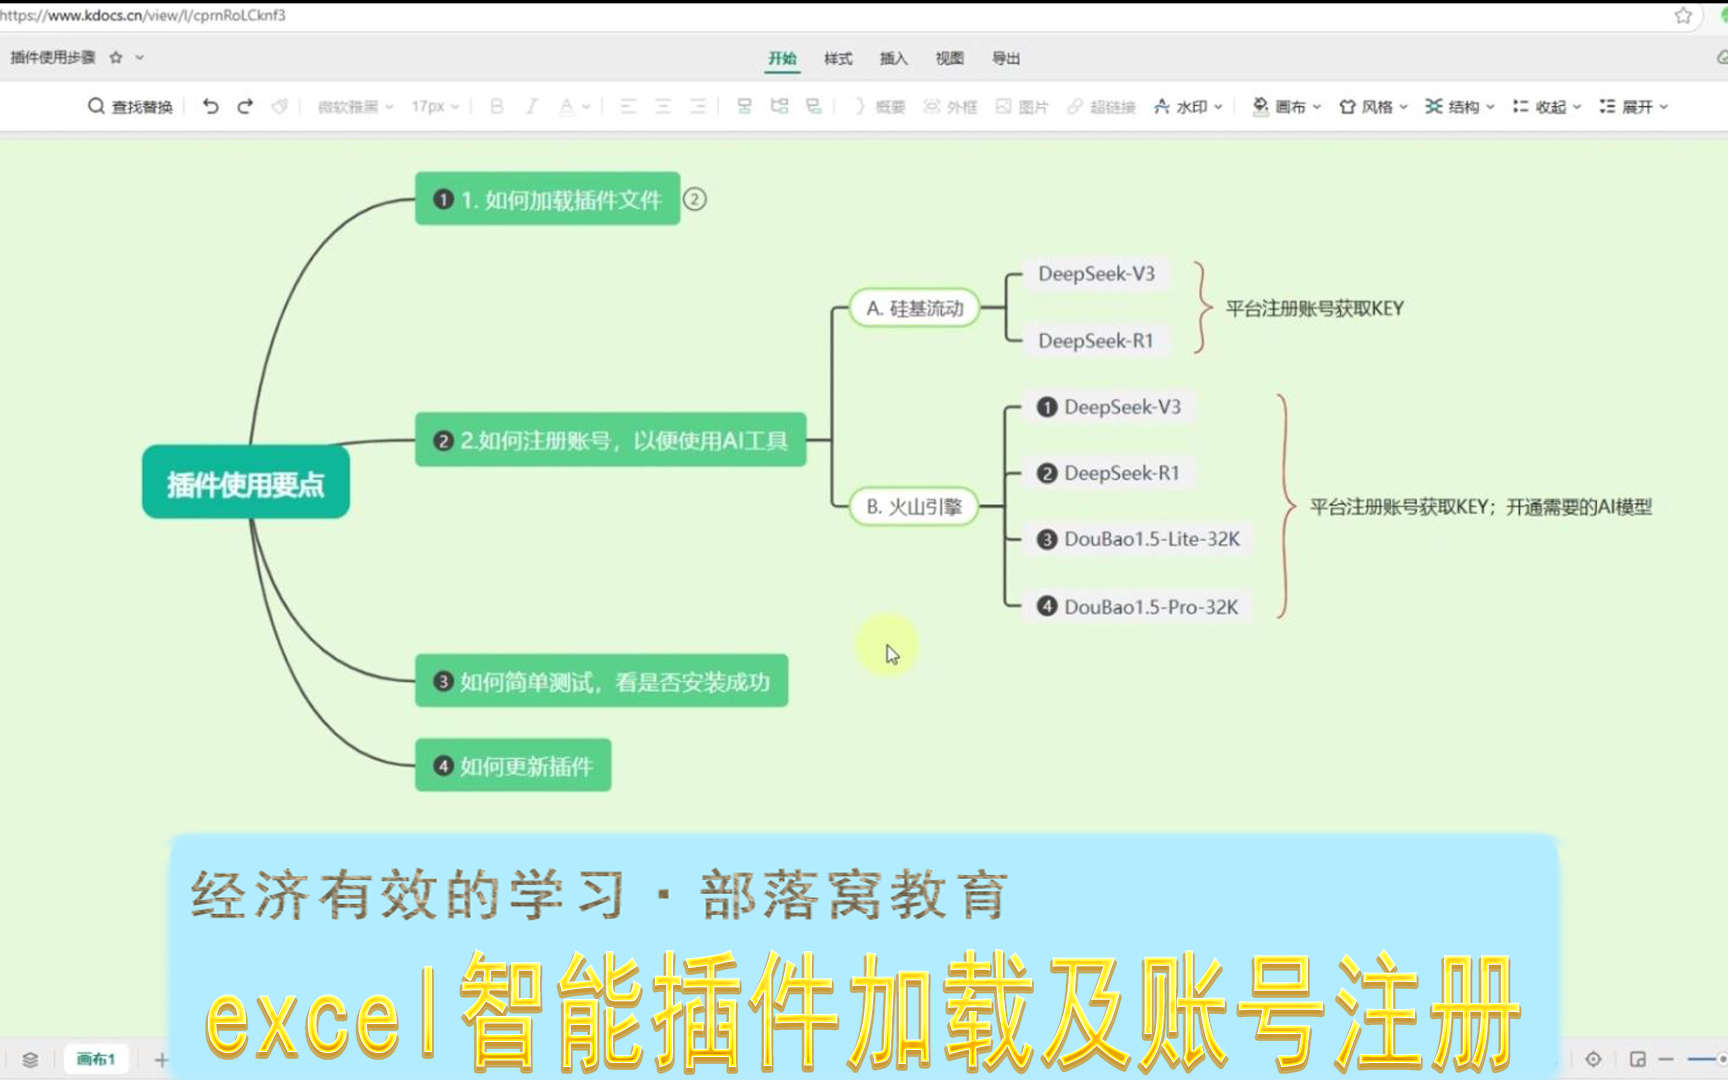Star the document 插件使用步骤

coord(116,57)
